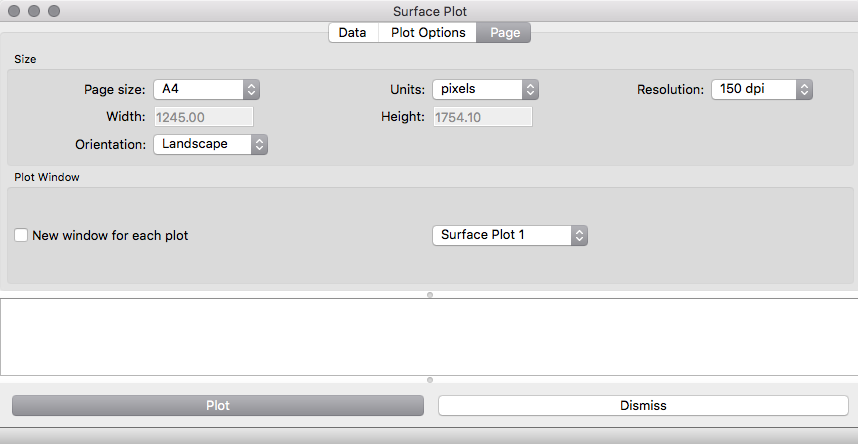
Task: Switch to the Data tab
Action: coord(352,33)
